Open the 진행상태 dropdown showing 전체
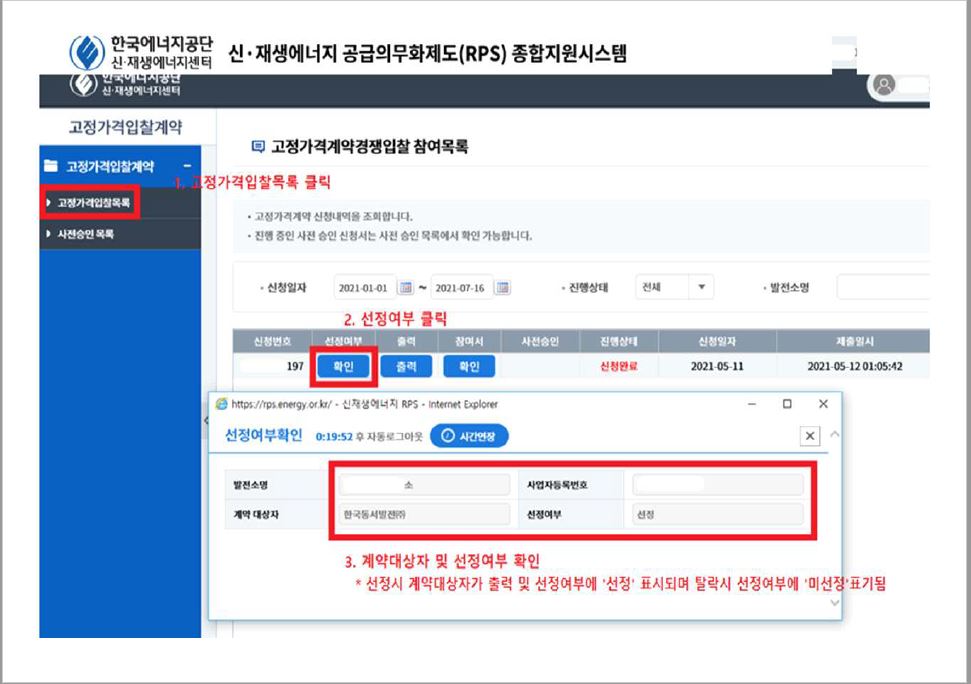This screenshot has height=684, width=971. [675, 288]
